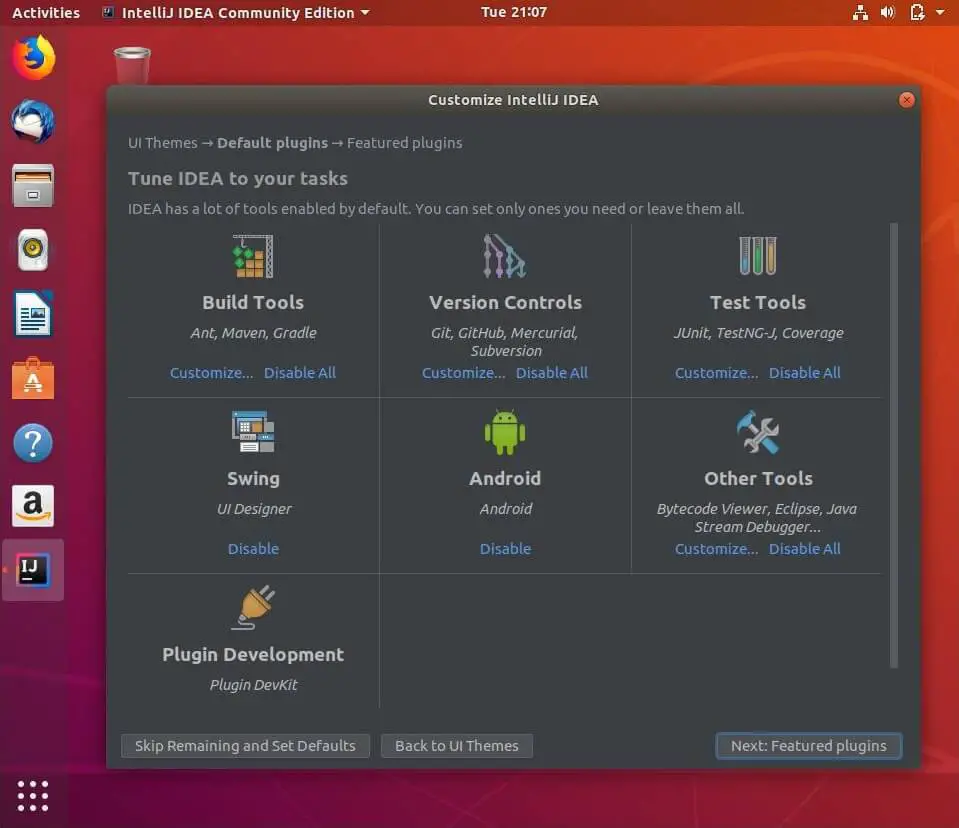Customize the Other Tools plugins
Image resolution: width=959 pixels, height=828 pixels.
[x=716, y=549]
